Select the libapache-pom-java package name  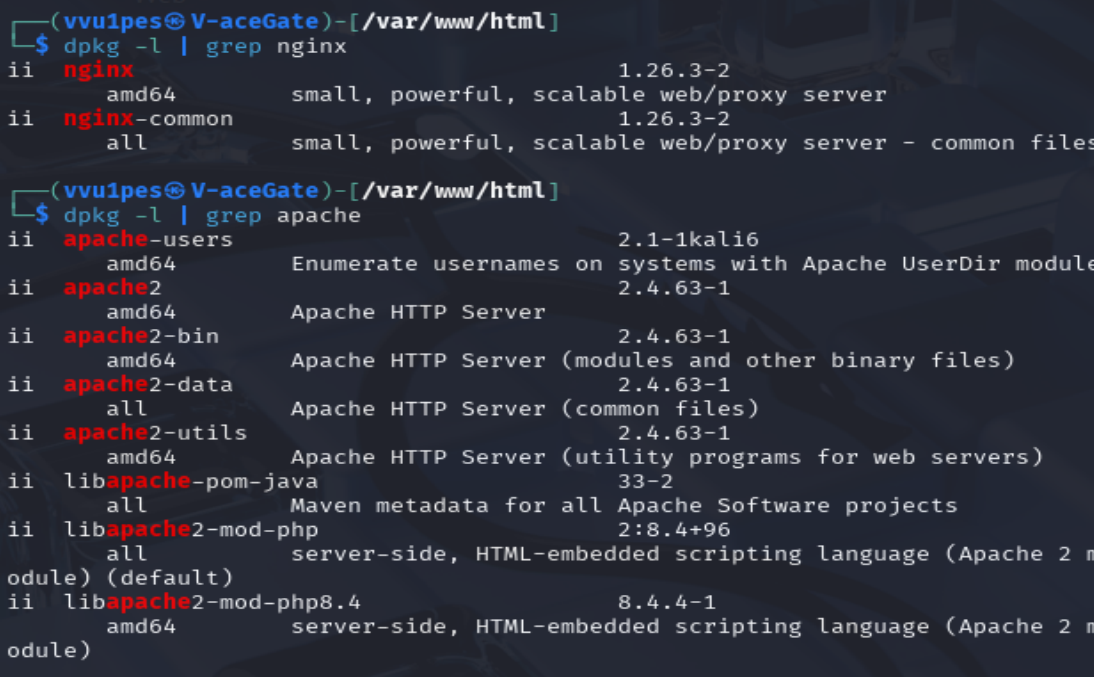pyautogui.click(x=190, y=482)
